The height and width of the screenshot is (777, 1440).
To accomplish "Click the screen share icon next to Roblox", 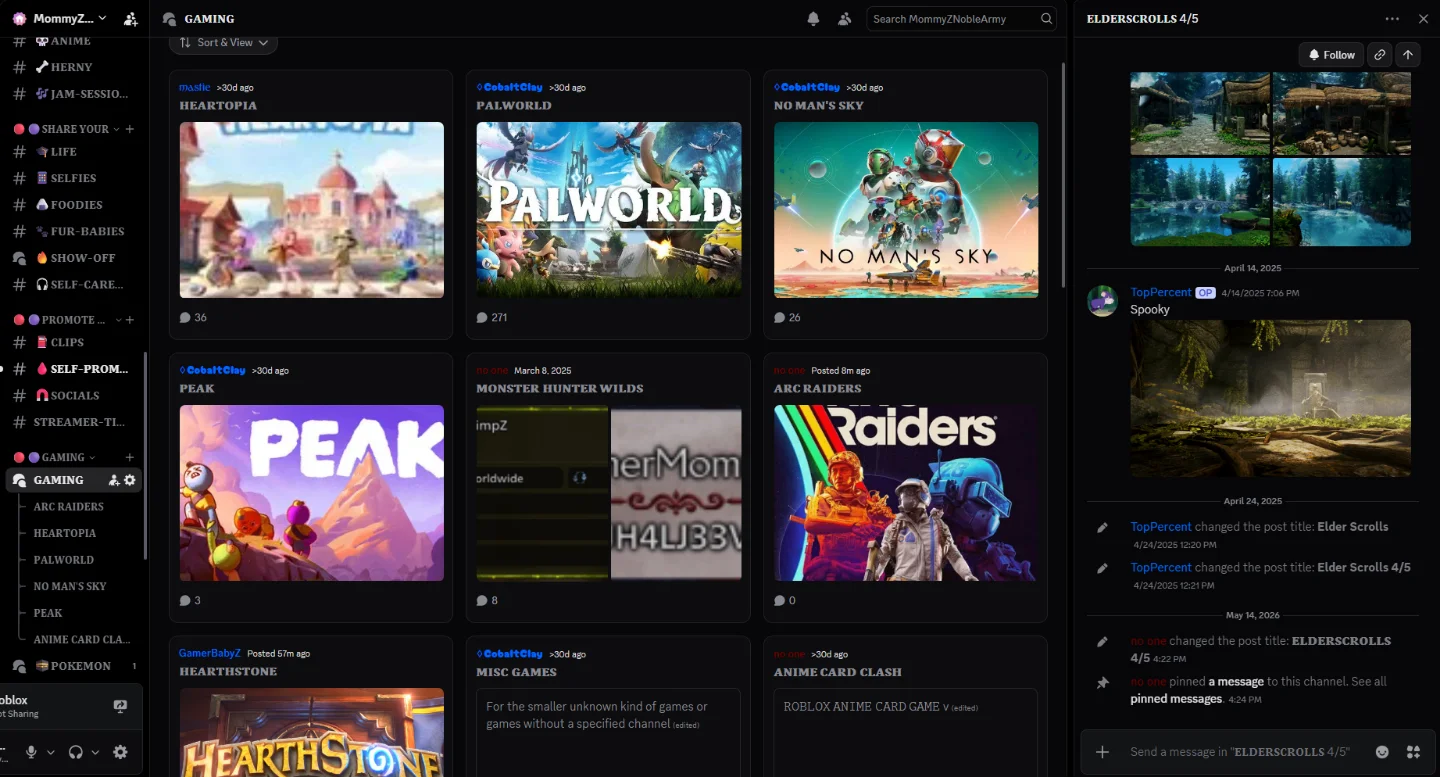I will click(121, 707).
